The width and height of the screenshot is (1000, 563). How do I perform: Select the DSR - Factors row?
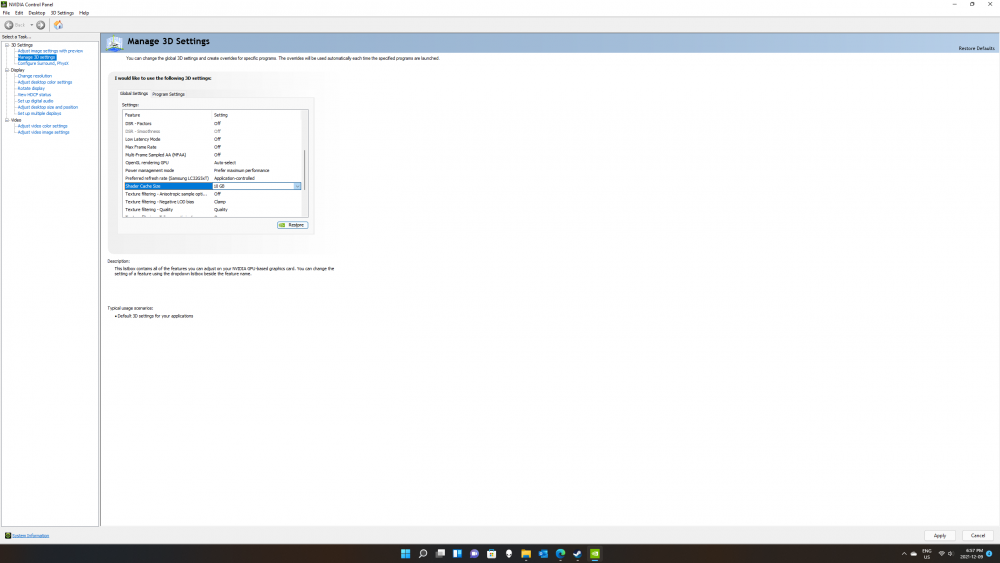tap(212, 124)
